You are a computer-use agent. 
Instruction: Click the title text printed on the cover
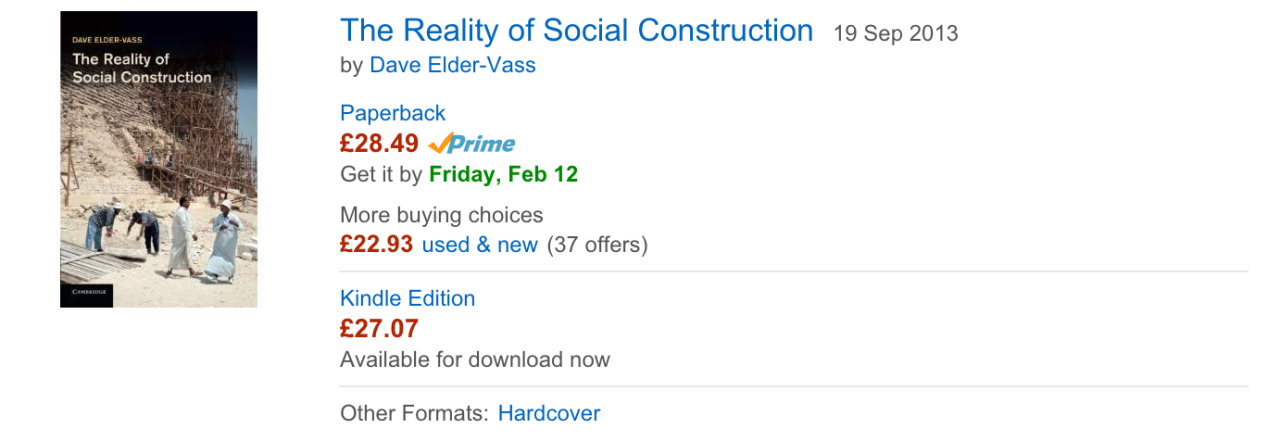pyautogui.click(x=141, y=68)
